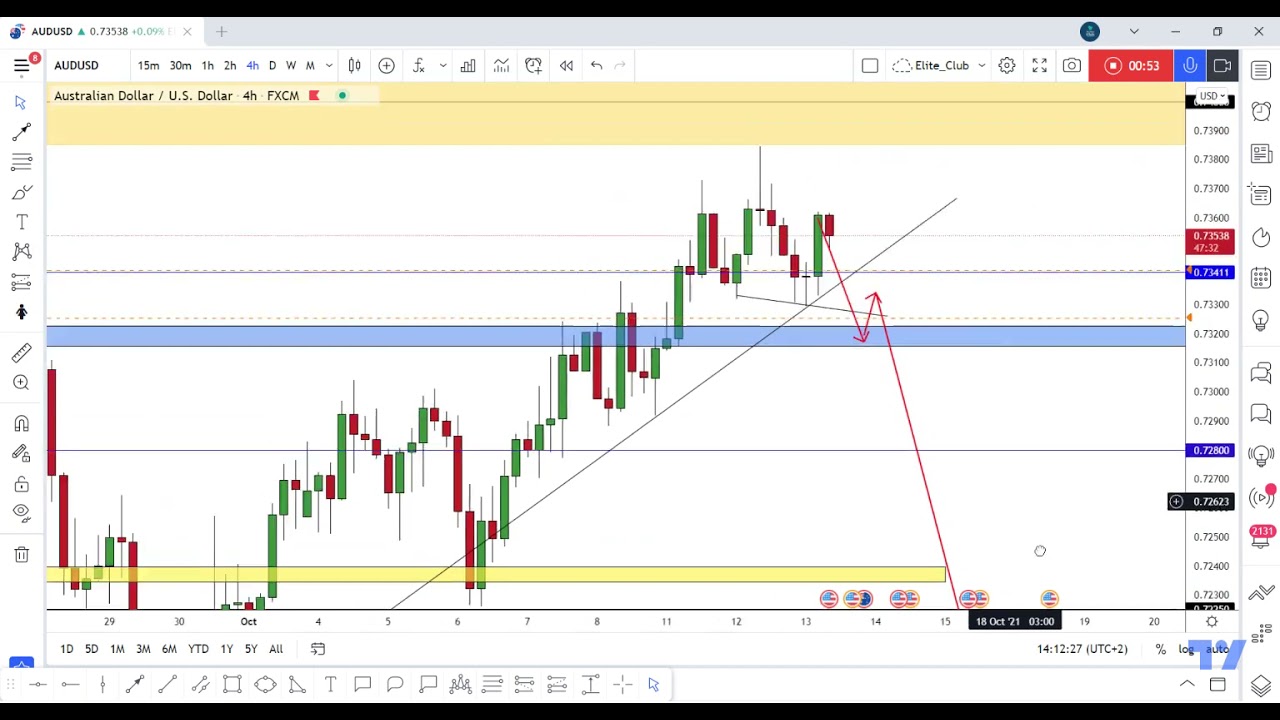Toggle lock all drawing tools

(x=21, y=485)
